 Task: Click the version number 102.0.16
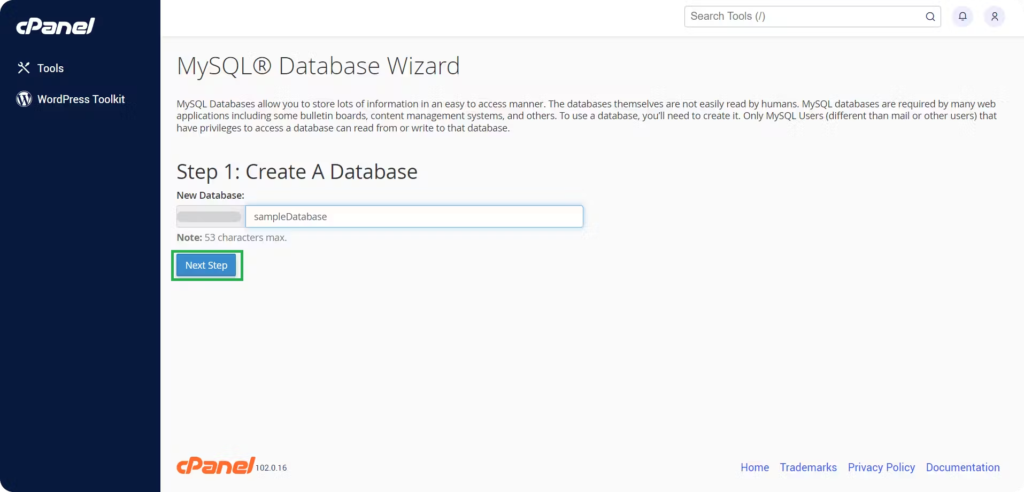271,468
